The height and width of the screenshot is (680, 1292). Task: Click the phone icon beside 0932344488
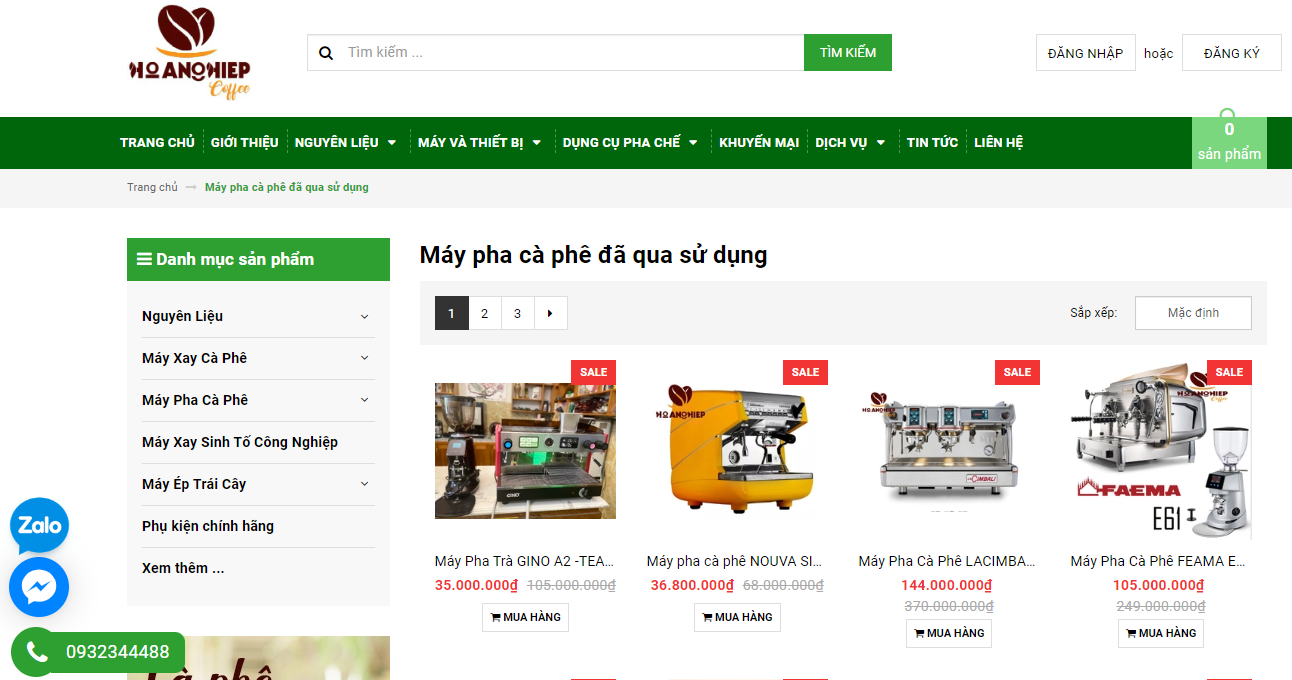(36, 652)
